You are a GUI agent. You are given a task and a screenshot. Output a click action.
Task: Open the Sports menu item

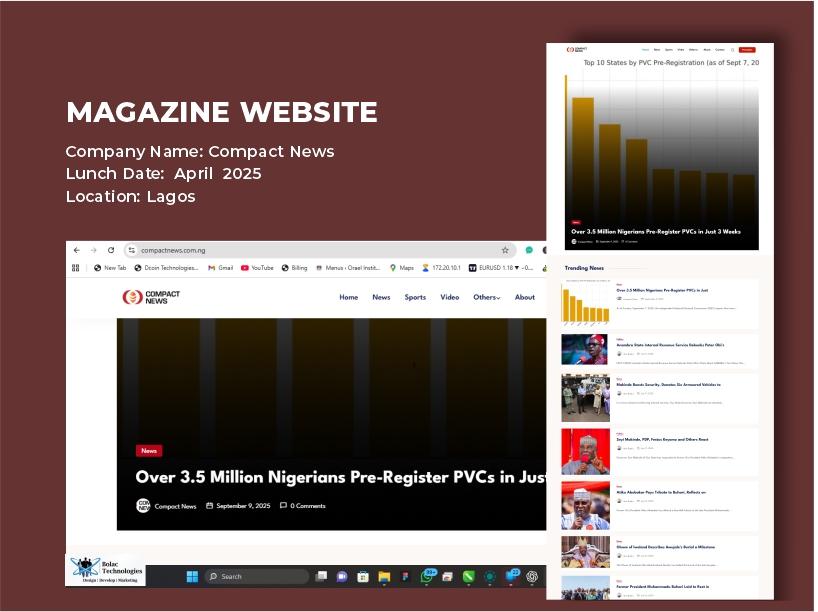pyautogui.click(x=415, y=297)
